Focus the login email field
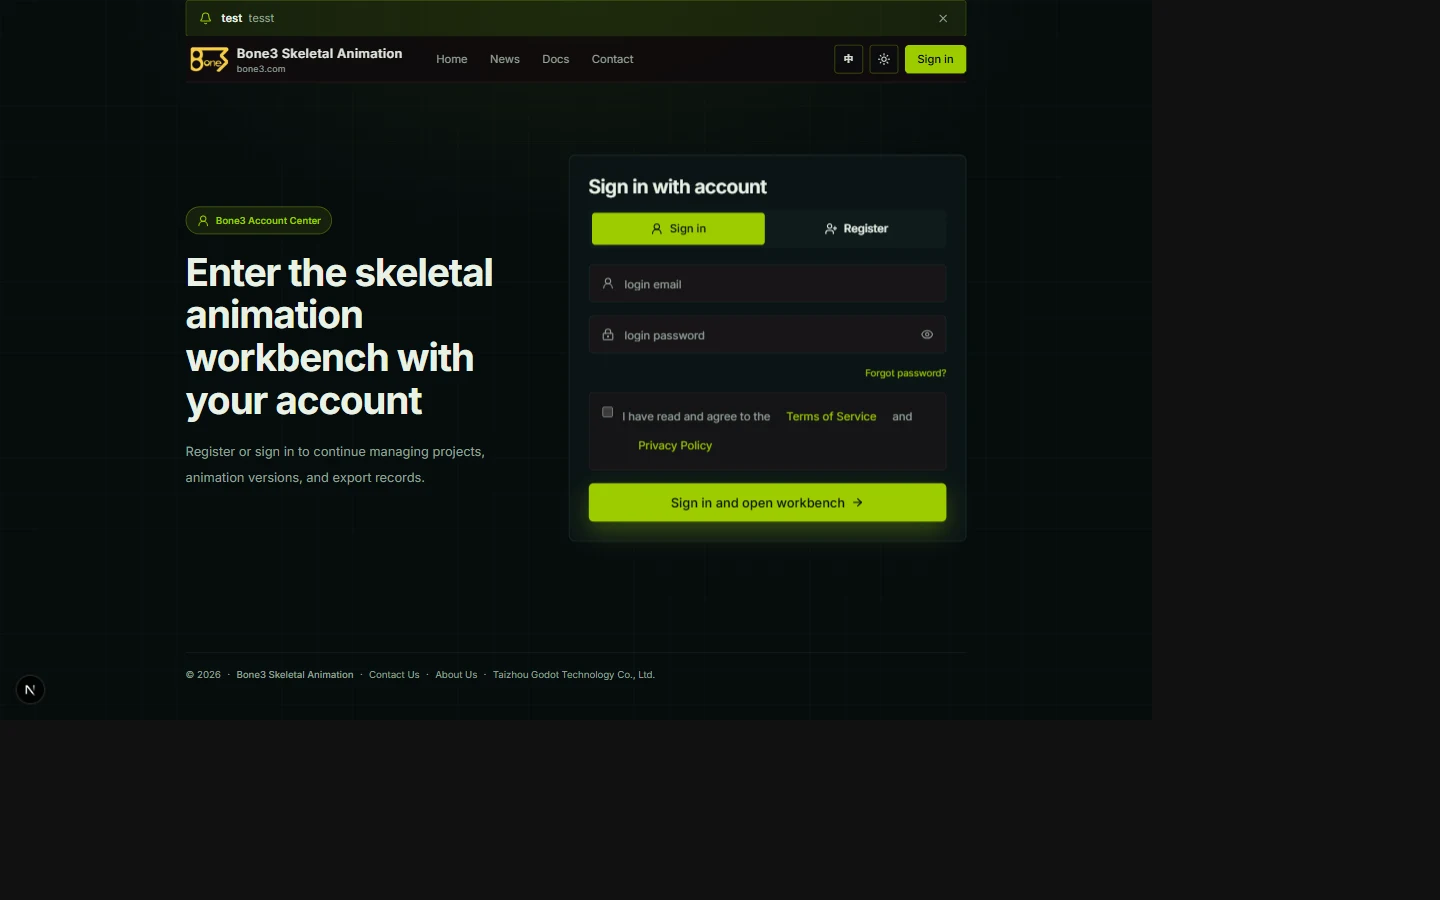Viewport: 1440px width, 900px height. 767,284
